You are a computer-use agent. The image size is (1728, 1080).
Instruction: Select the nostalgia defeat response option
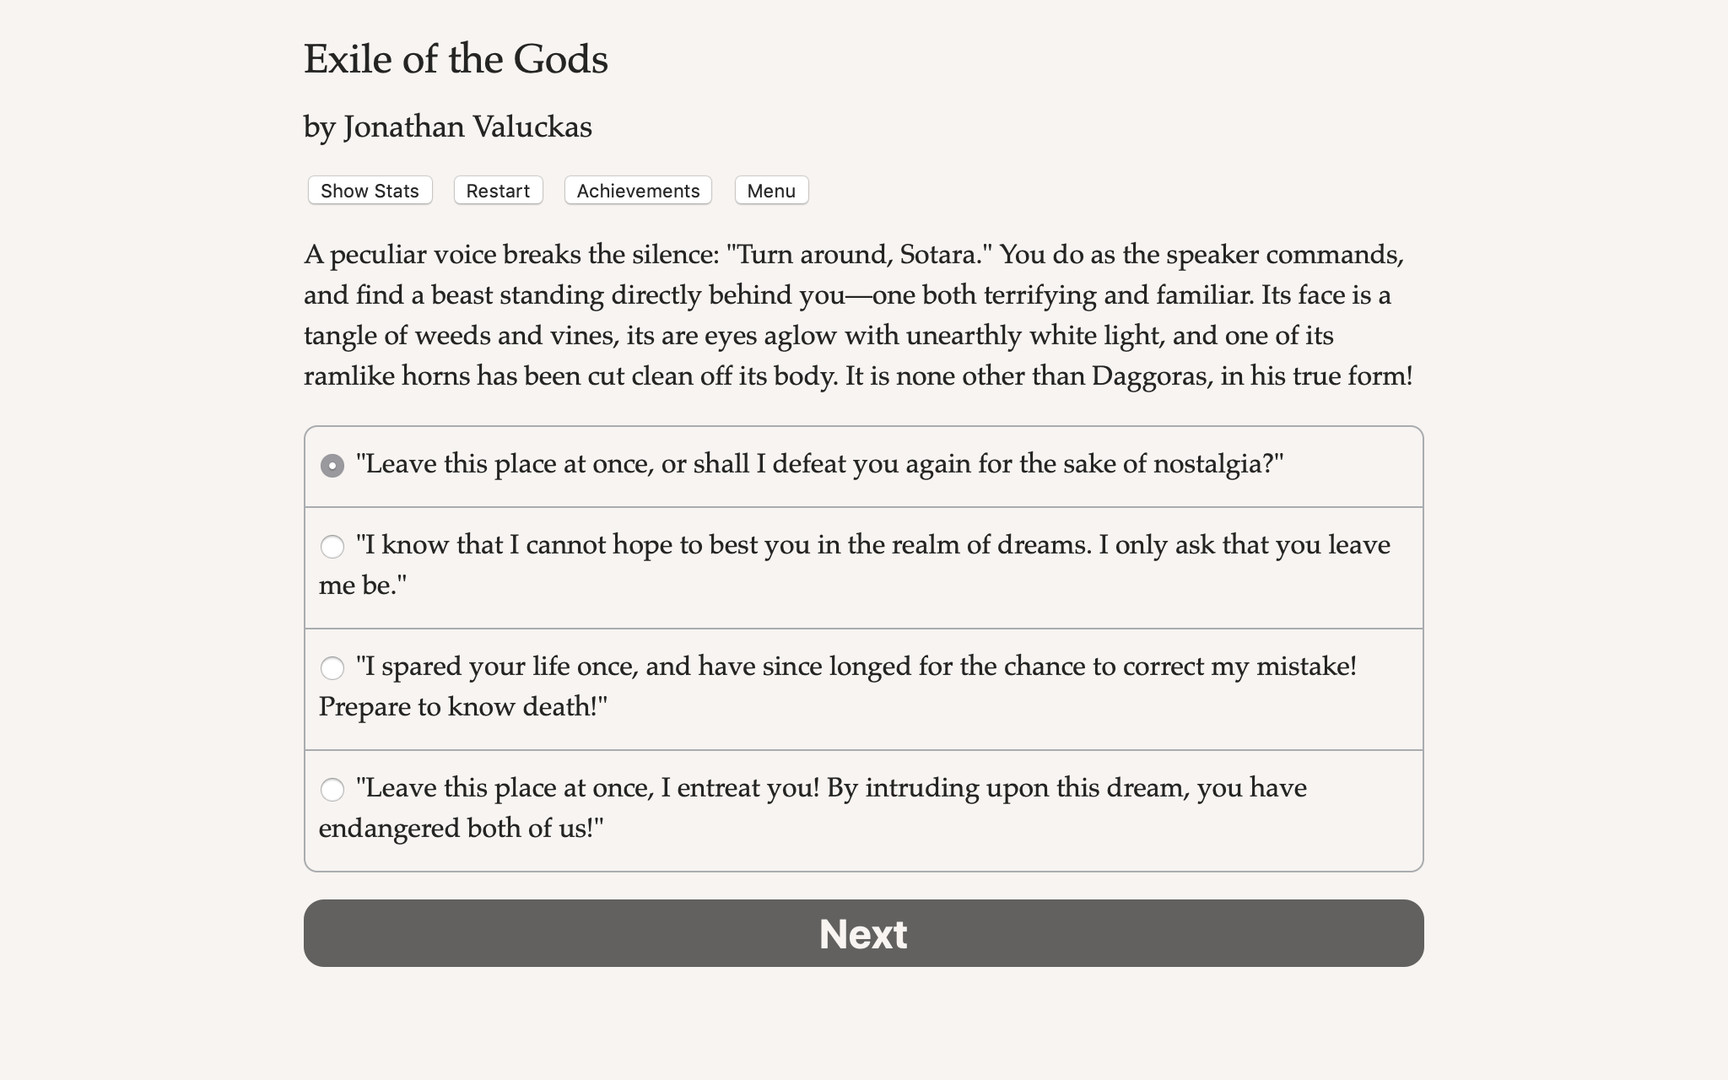[x=818, y=464]
